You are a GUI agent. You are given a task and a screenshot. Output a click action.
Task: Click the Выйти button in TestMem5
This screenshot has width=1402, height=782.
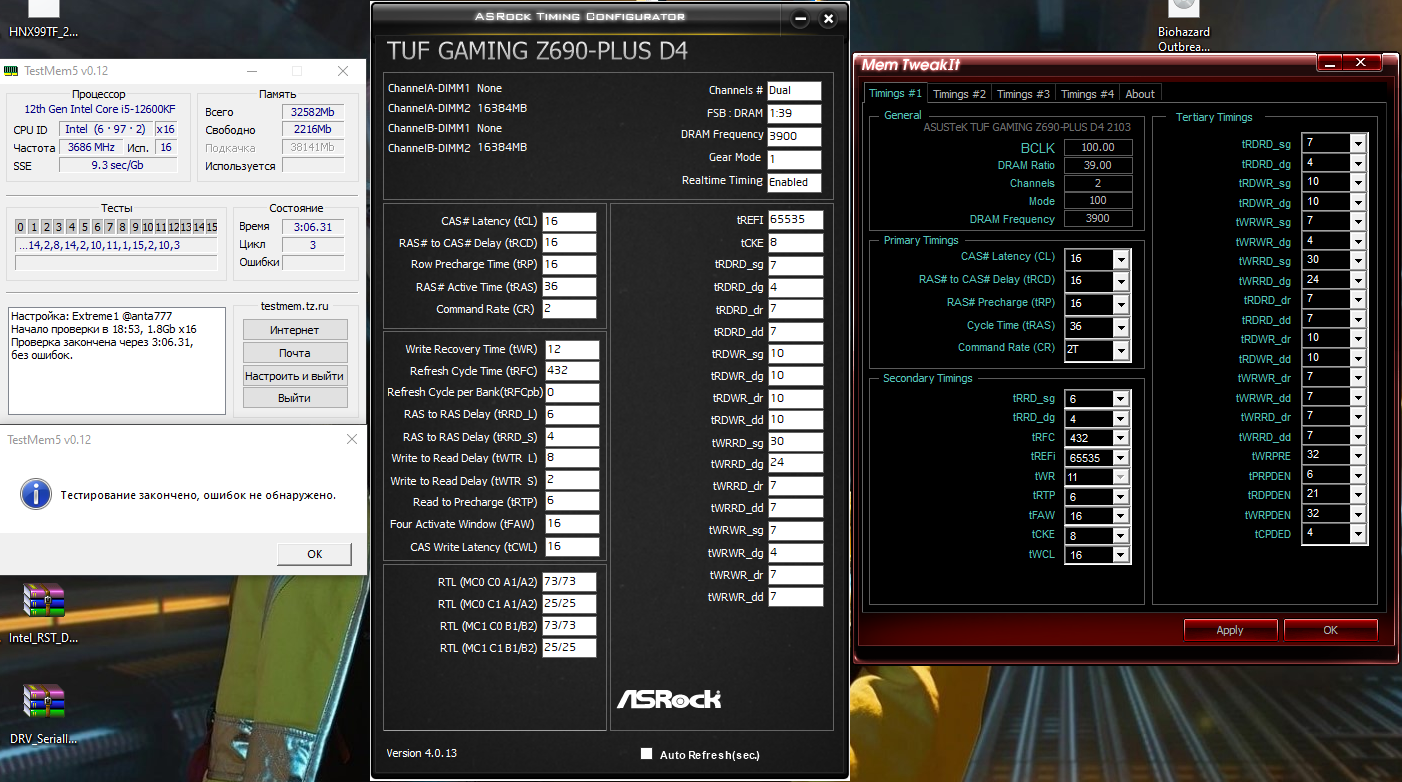[x=294, y=398]
